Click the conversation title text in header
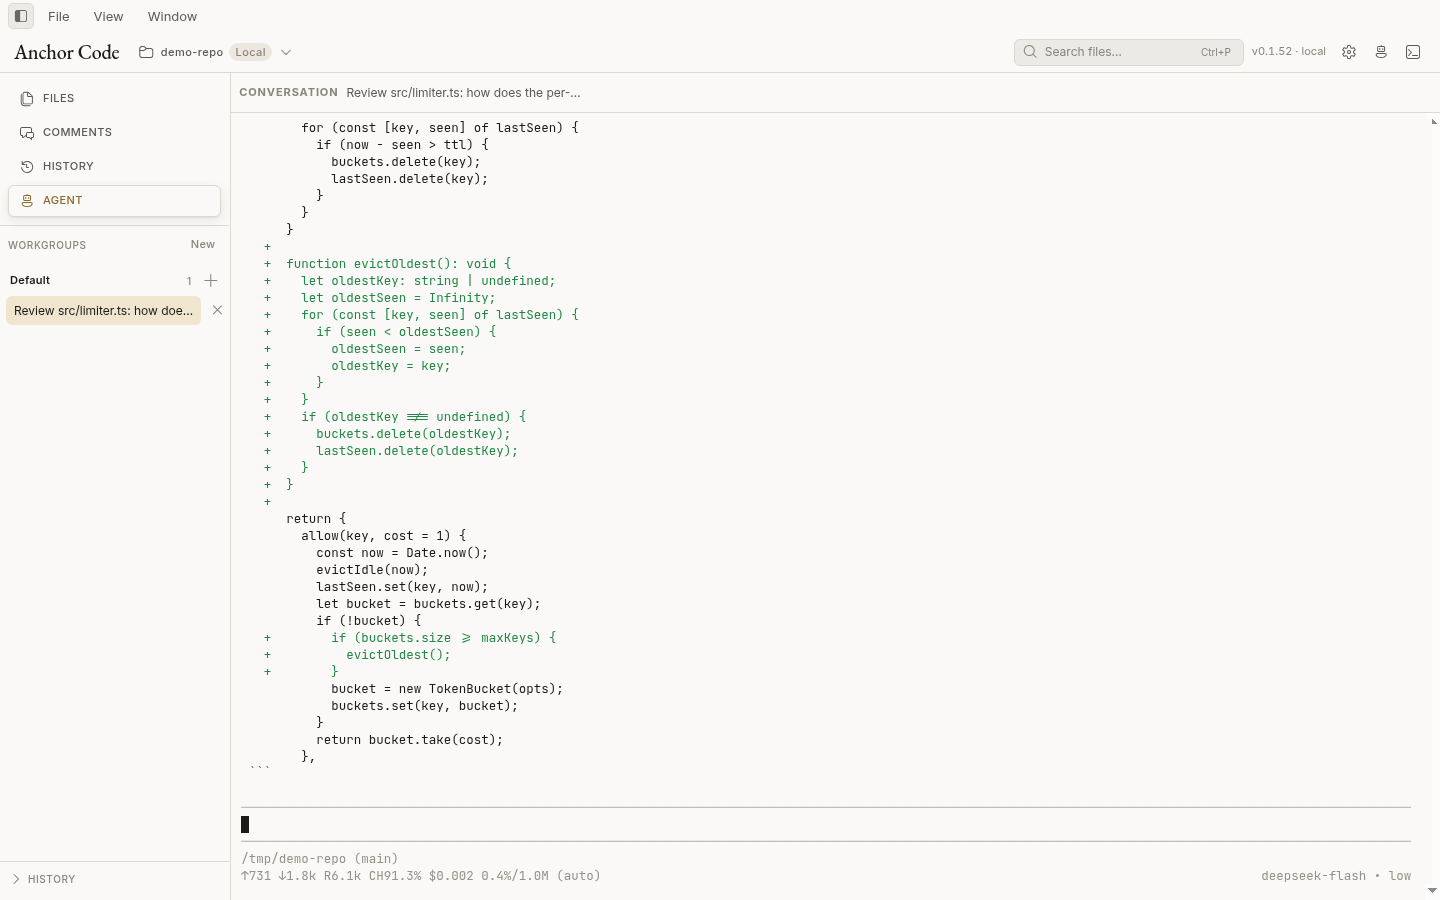 tap(463, 92)
